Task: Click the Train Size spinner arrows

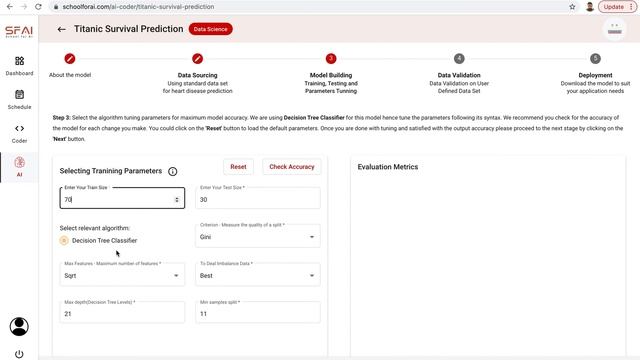Action: click(x=177, y=200)
